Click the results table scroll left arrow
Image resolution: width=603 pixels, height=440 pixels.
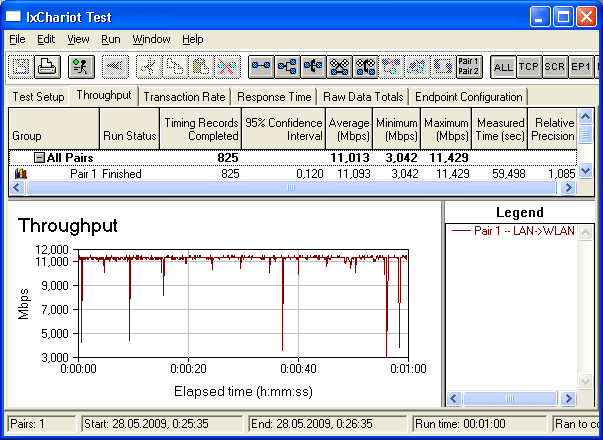point(17,188)
